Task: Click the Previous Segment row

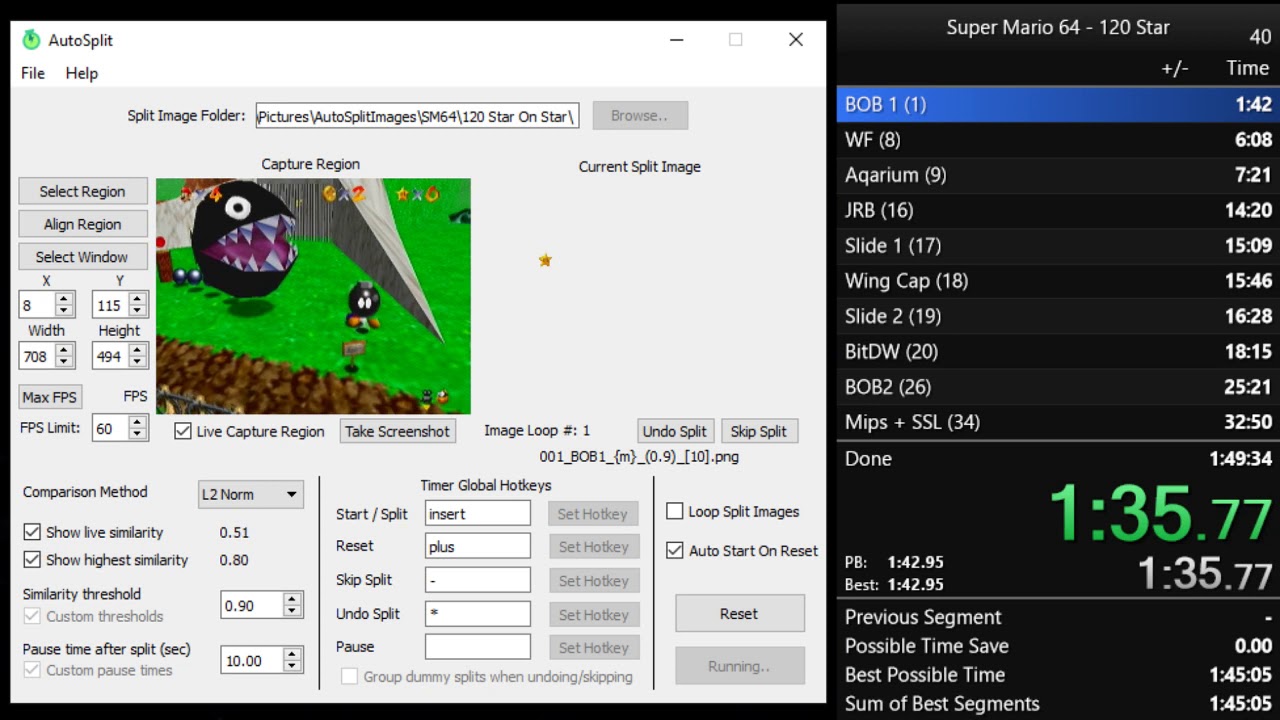Action: click(x=1058, y=617)
